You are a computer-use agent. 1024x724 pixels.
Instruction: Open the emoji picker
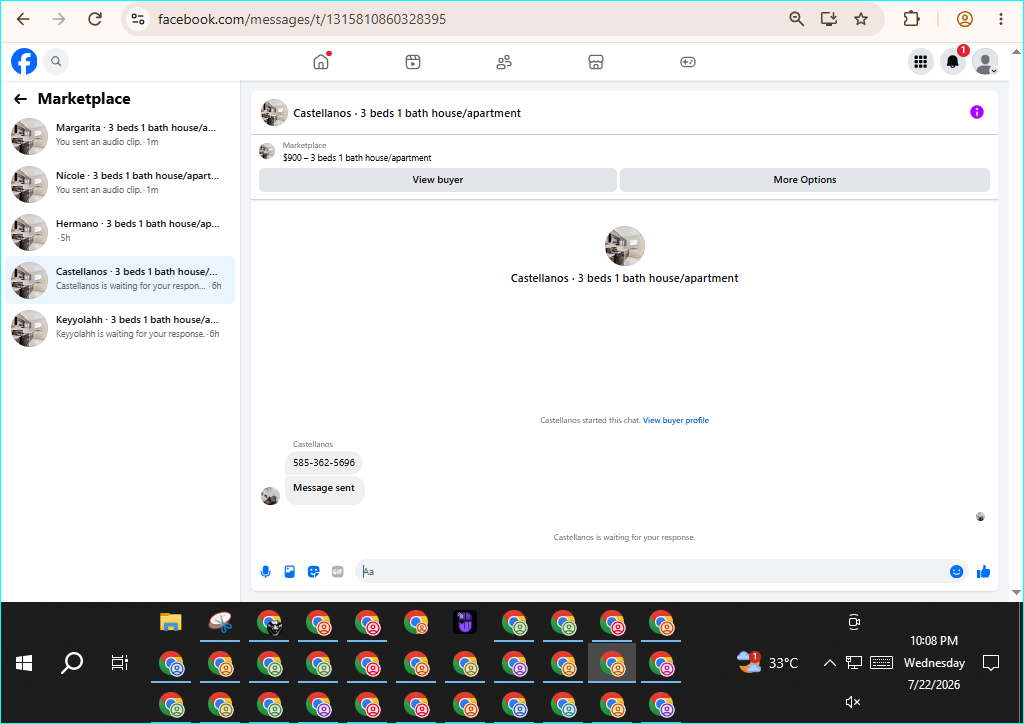pos(956,572)
